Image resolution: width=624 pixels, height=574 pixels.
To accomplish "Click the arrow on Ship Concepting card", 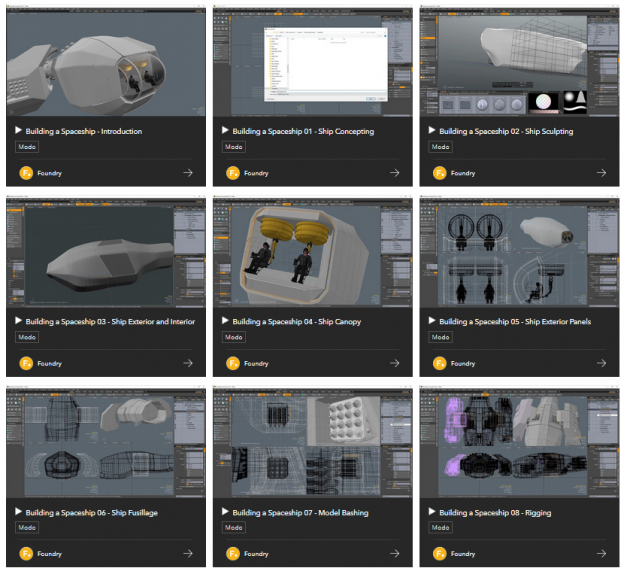I will [x=394, y=173].
